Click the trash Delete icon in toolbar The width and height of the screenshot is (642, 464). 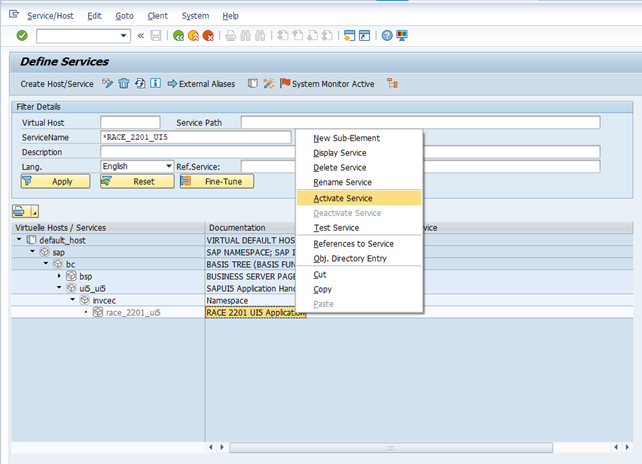click(124, 84)
